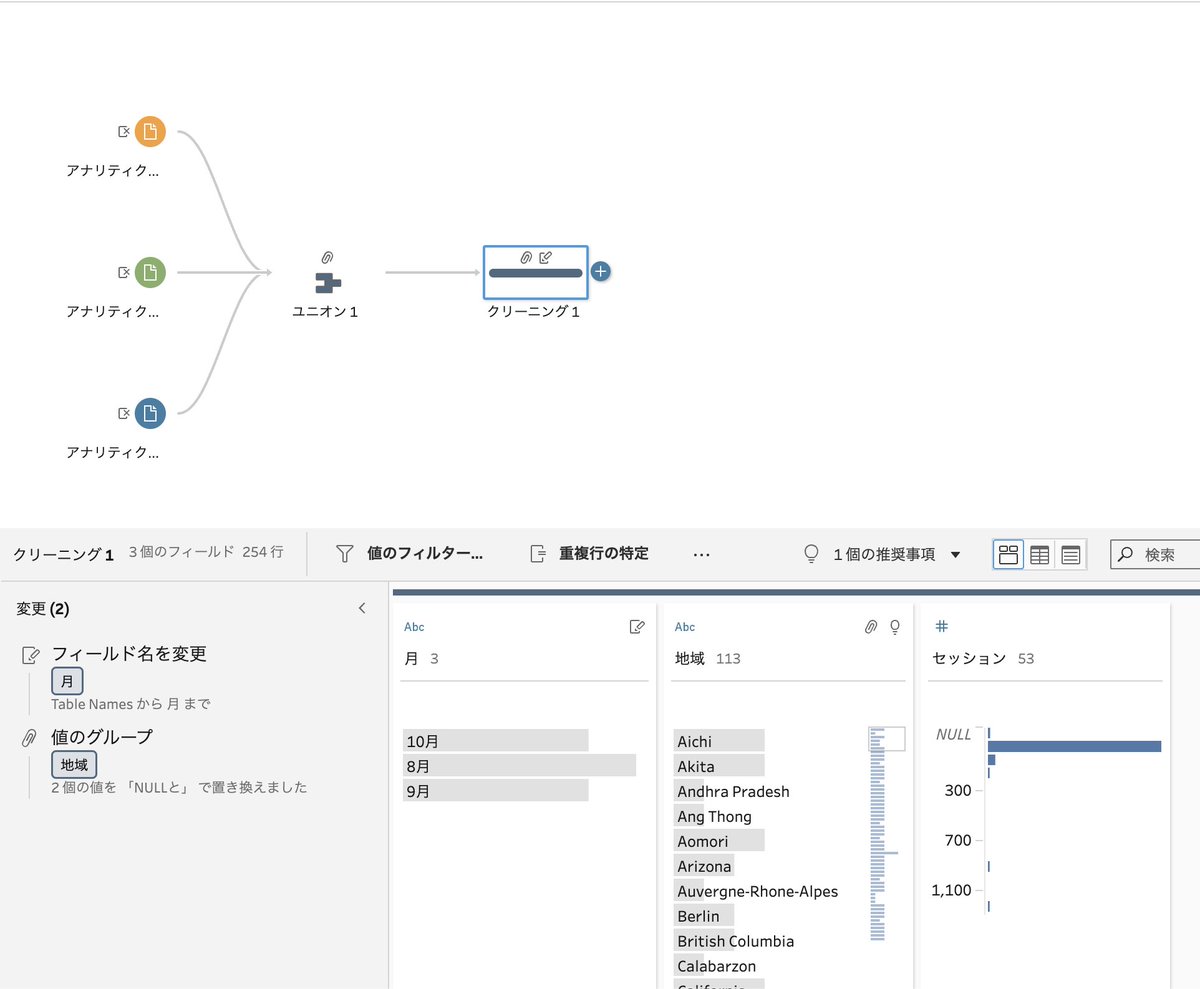Select the Auvergne-Rhone-Alpes value
The height and width of the screenshot is (989, 1200).
[757, 891]
